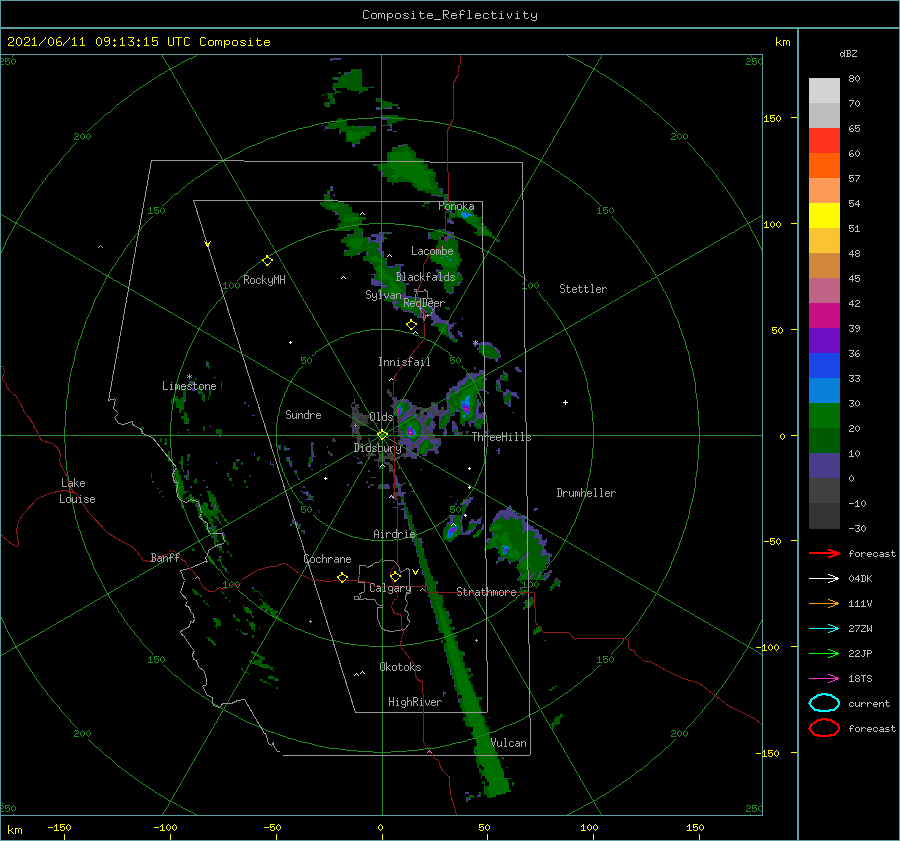Click the Calgary label
Image resolution: width=900 pixels, height=841 pixels.
tap(390, 588)
